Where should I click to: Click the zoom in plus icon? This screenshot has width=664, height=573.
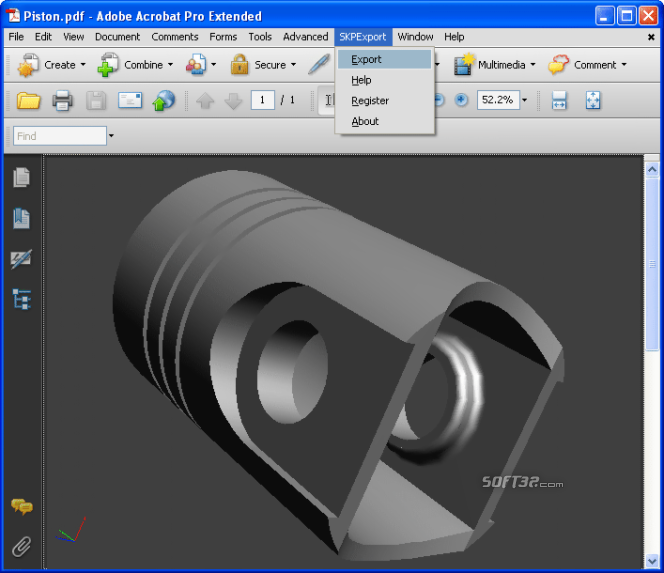[x=461, y=100]
